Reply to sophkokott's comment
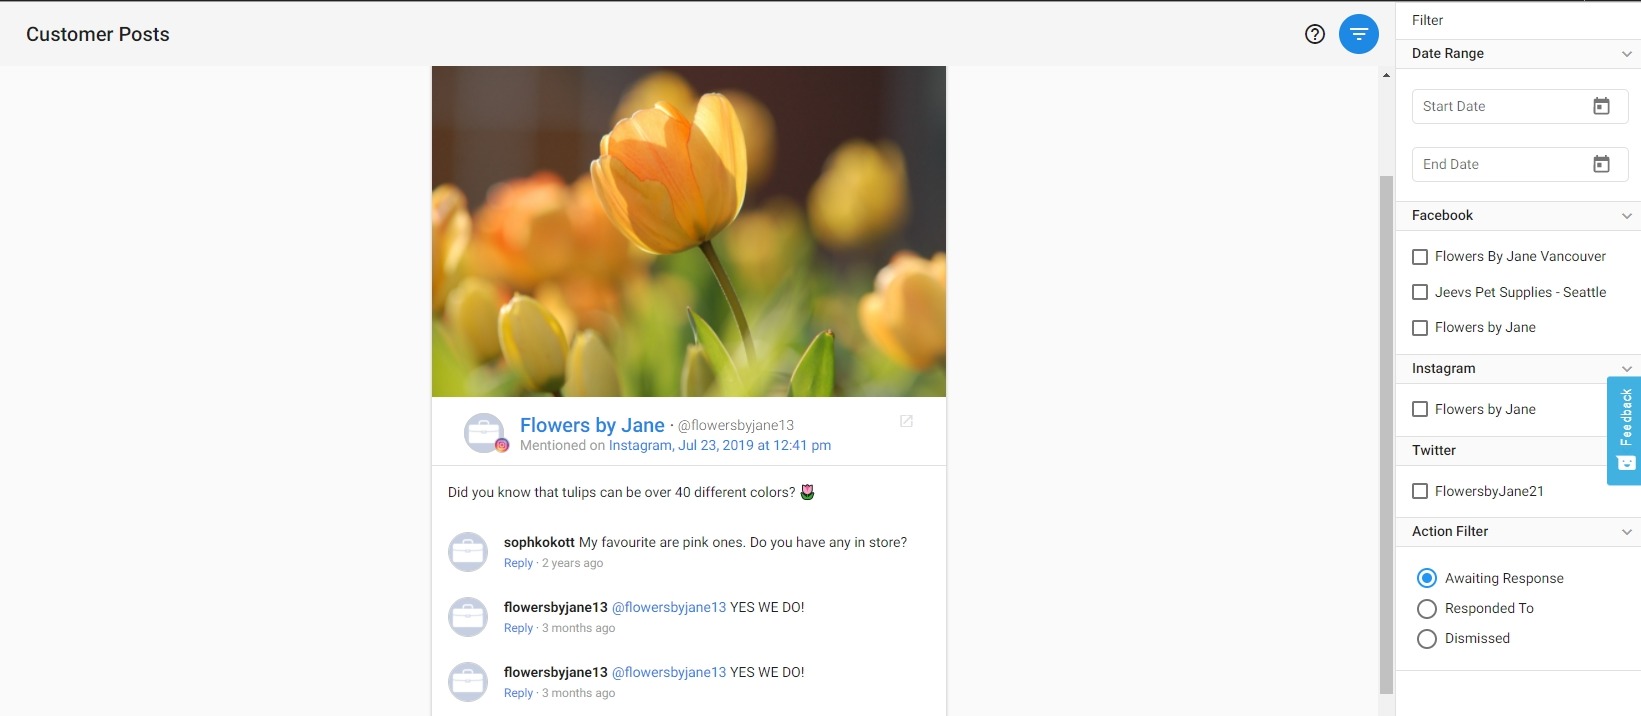The height and width of the screenshot is (716, 1641). tap(518, 563)
